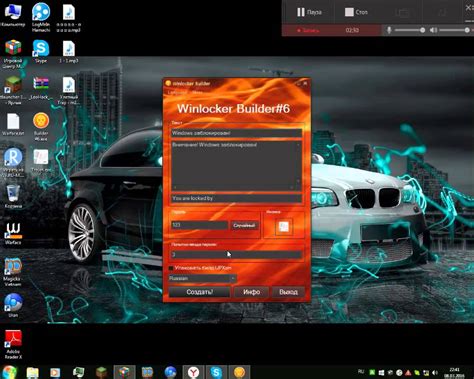Stop the screen recording (Стоп)
Screen dimensions: 474x379
pyautogui.click(x=356, y=12)
